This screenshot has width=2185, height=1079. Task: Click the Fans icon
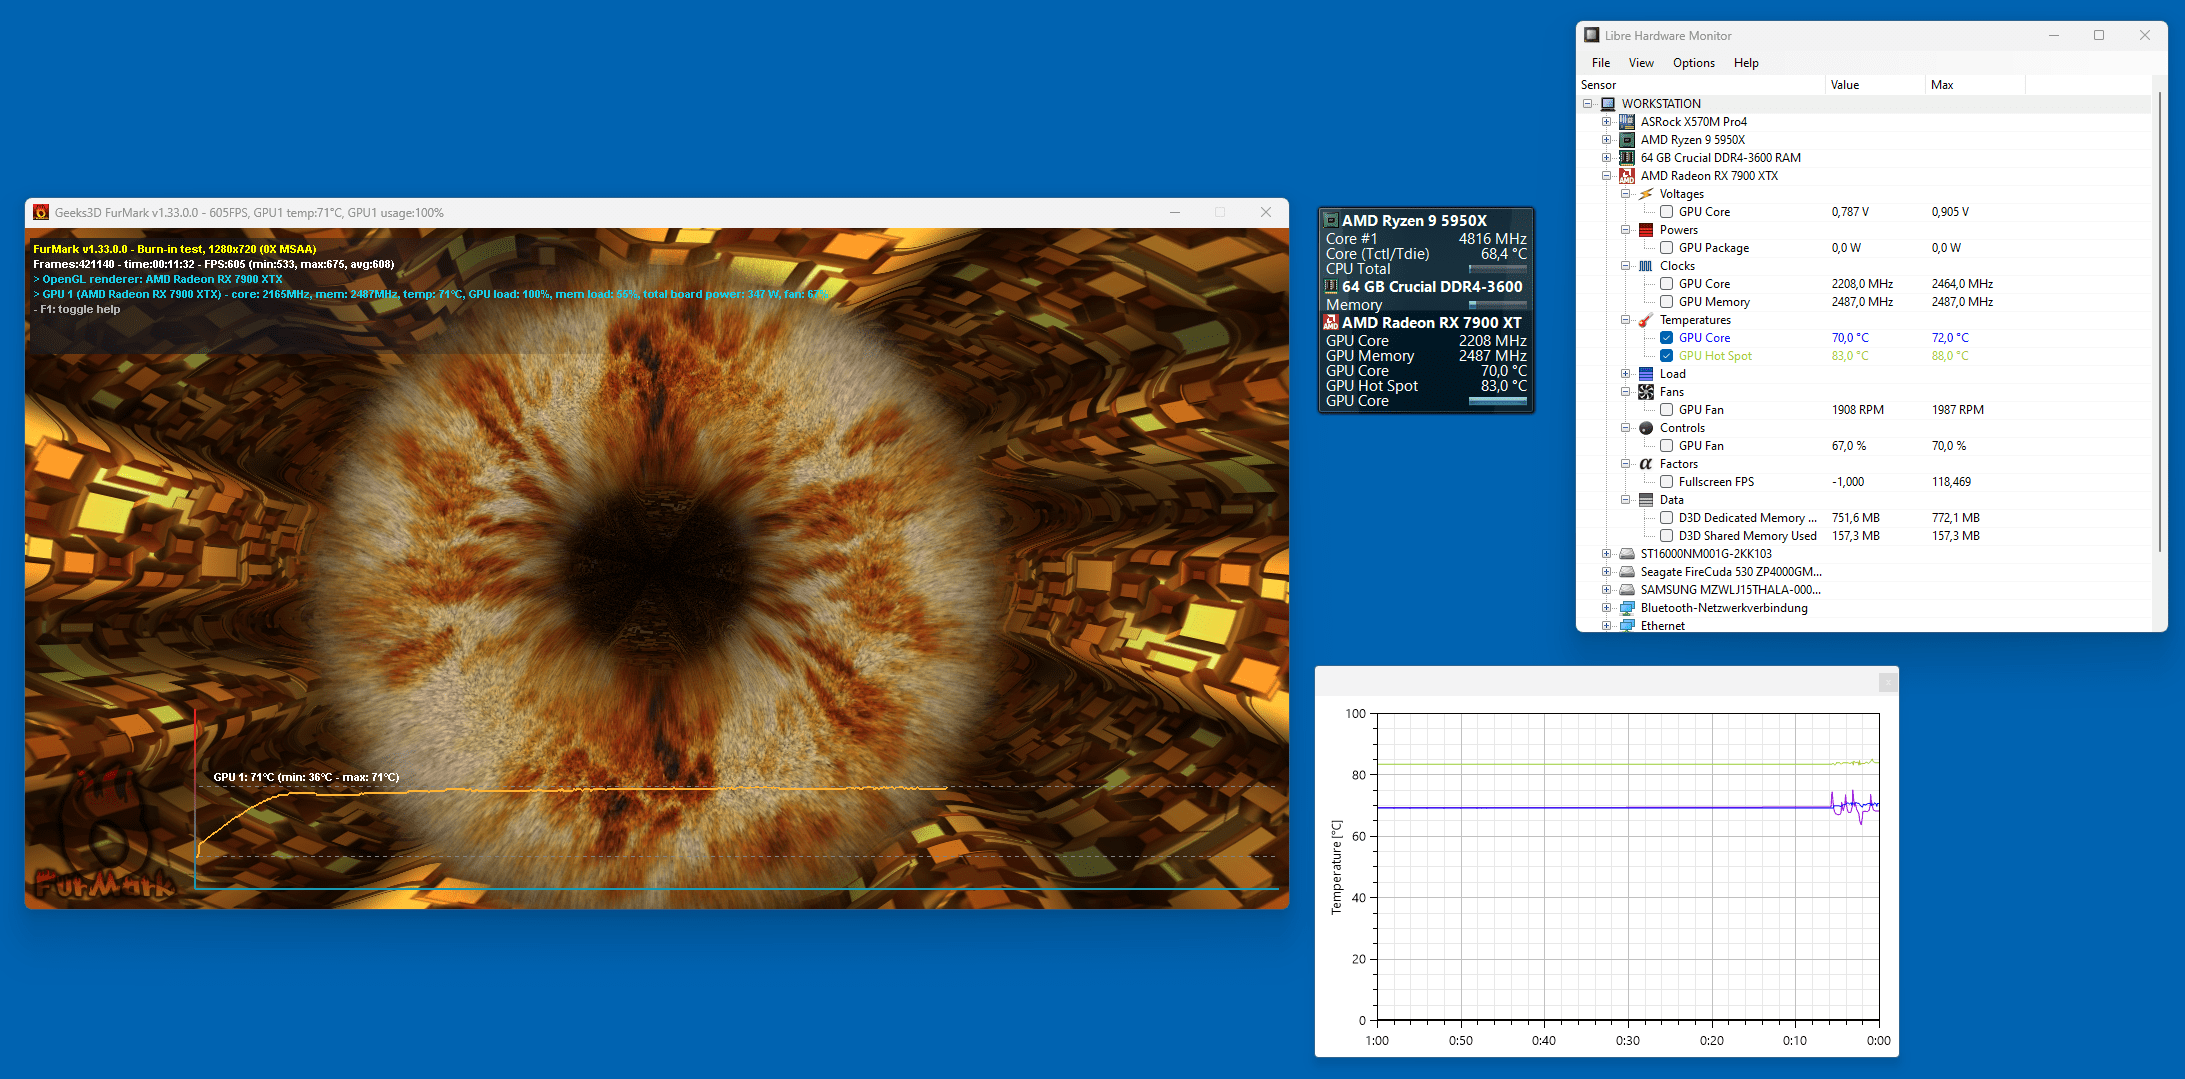tap(1646, 392)
